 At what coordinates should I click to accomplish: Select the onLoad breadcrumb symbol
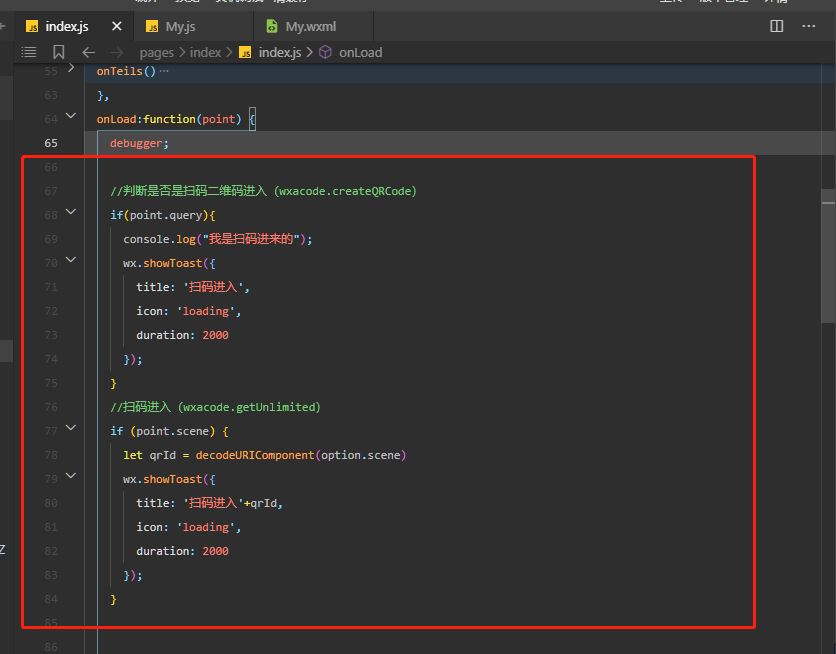[x=360, y=52]
